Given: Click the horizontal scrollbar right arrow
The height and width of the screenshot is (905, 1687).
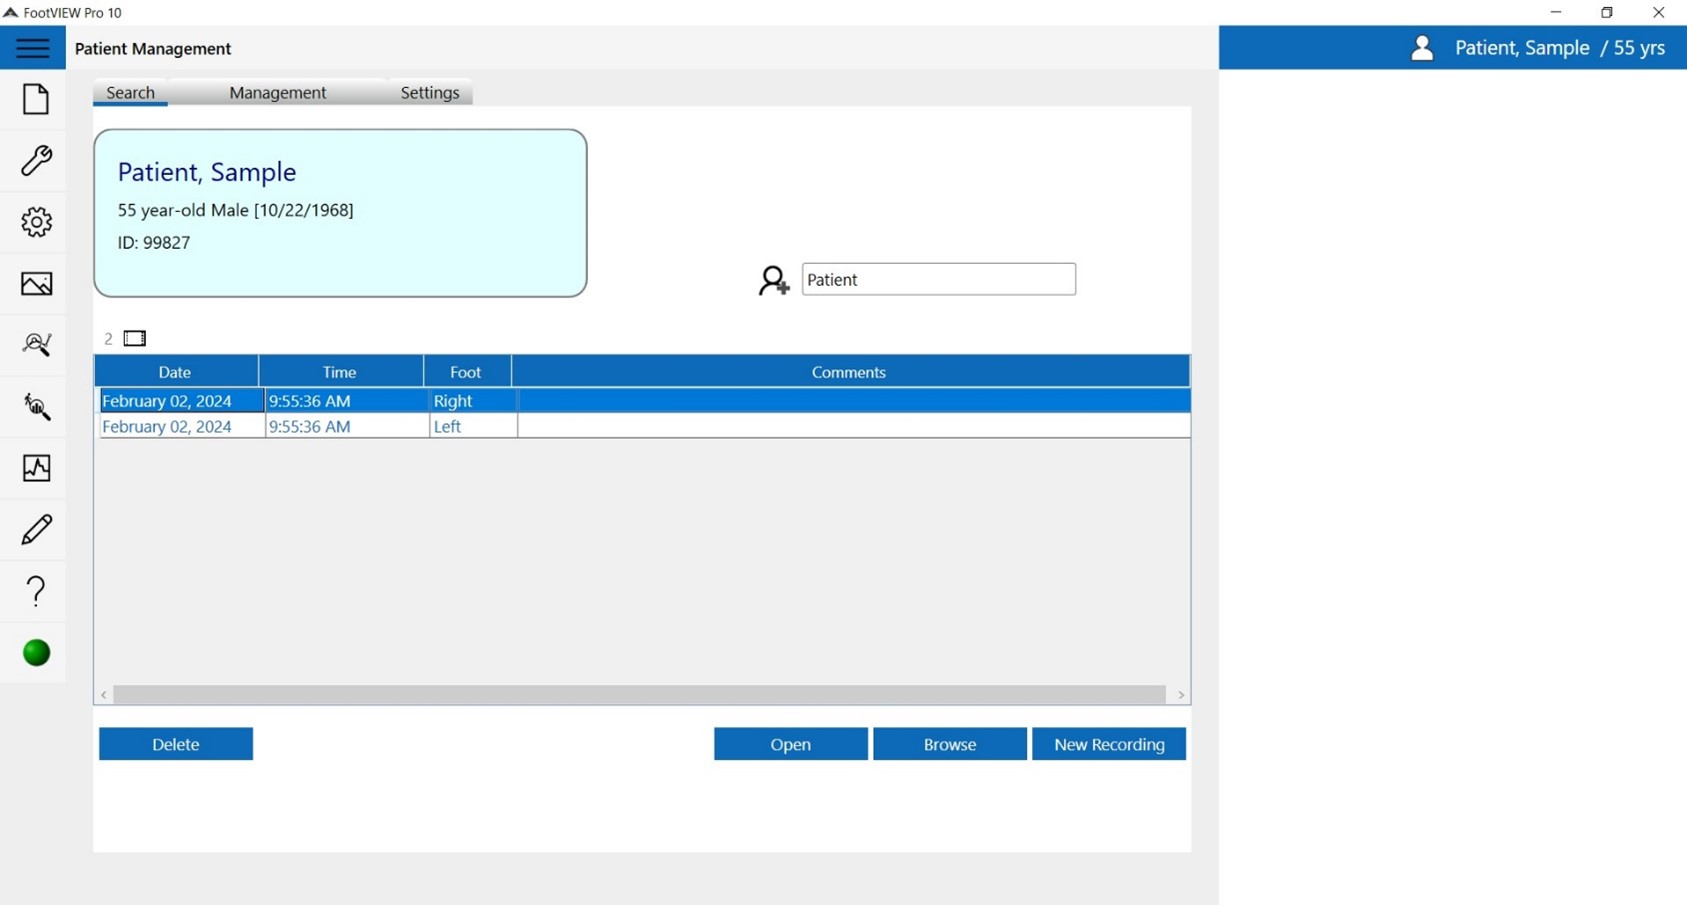Looking at the screenshot, I should click(x=1181, y=695).
